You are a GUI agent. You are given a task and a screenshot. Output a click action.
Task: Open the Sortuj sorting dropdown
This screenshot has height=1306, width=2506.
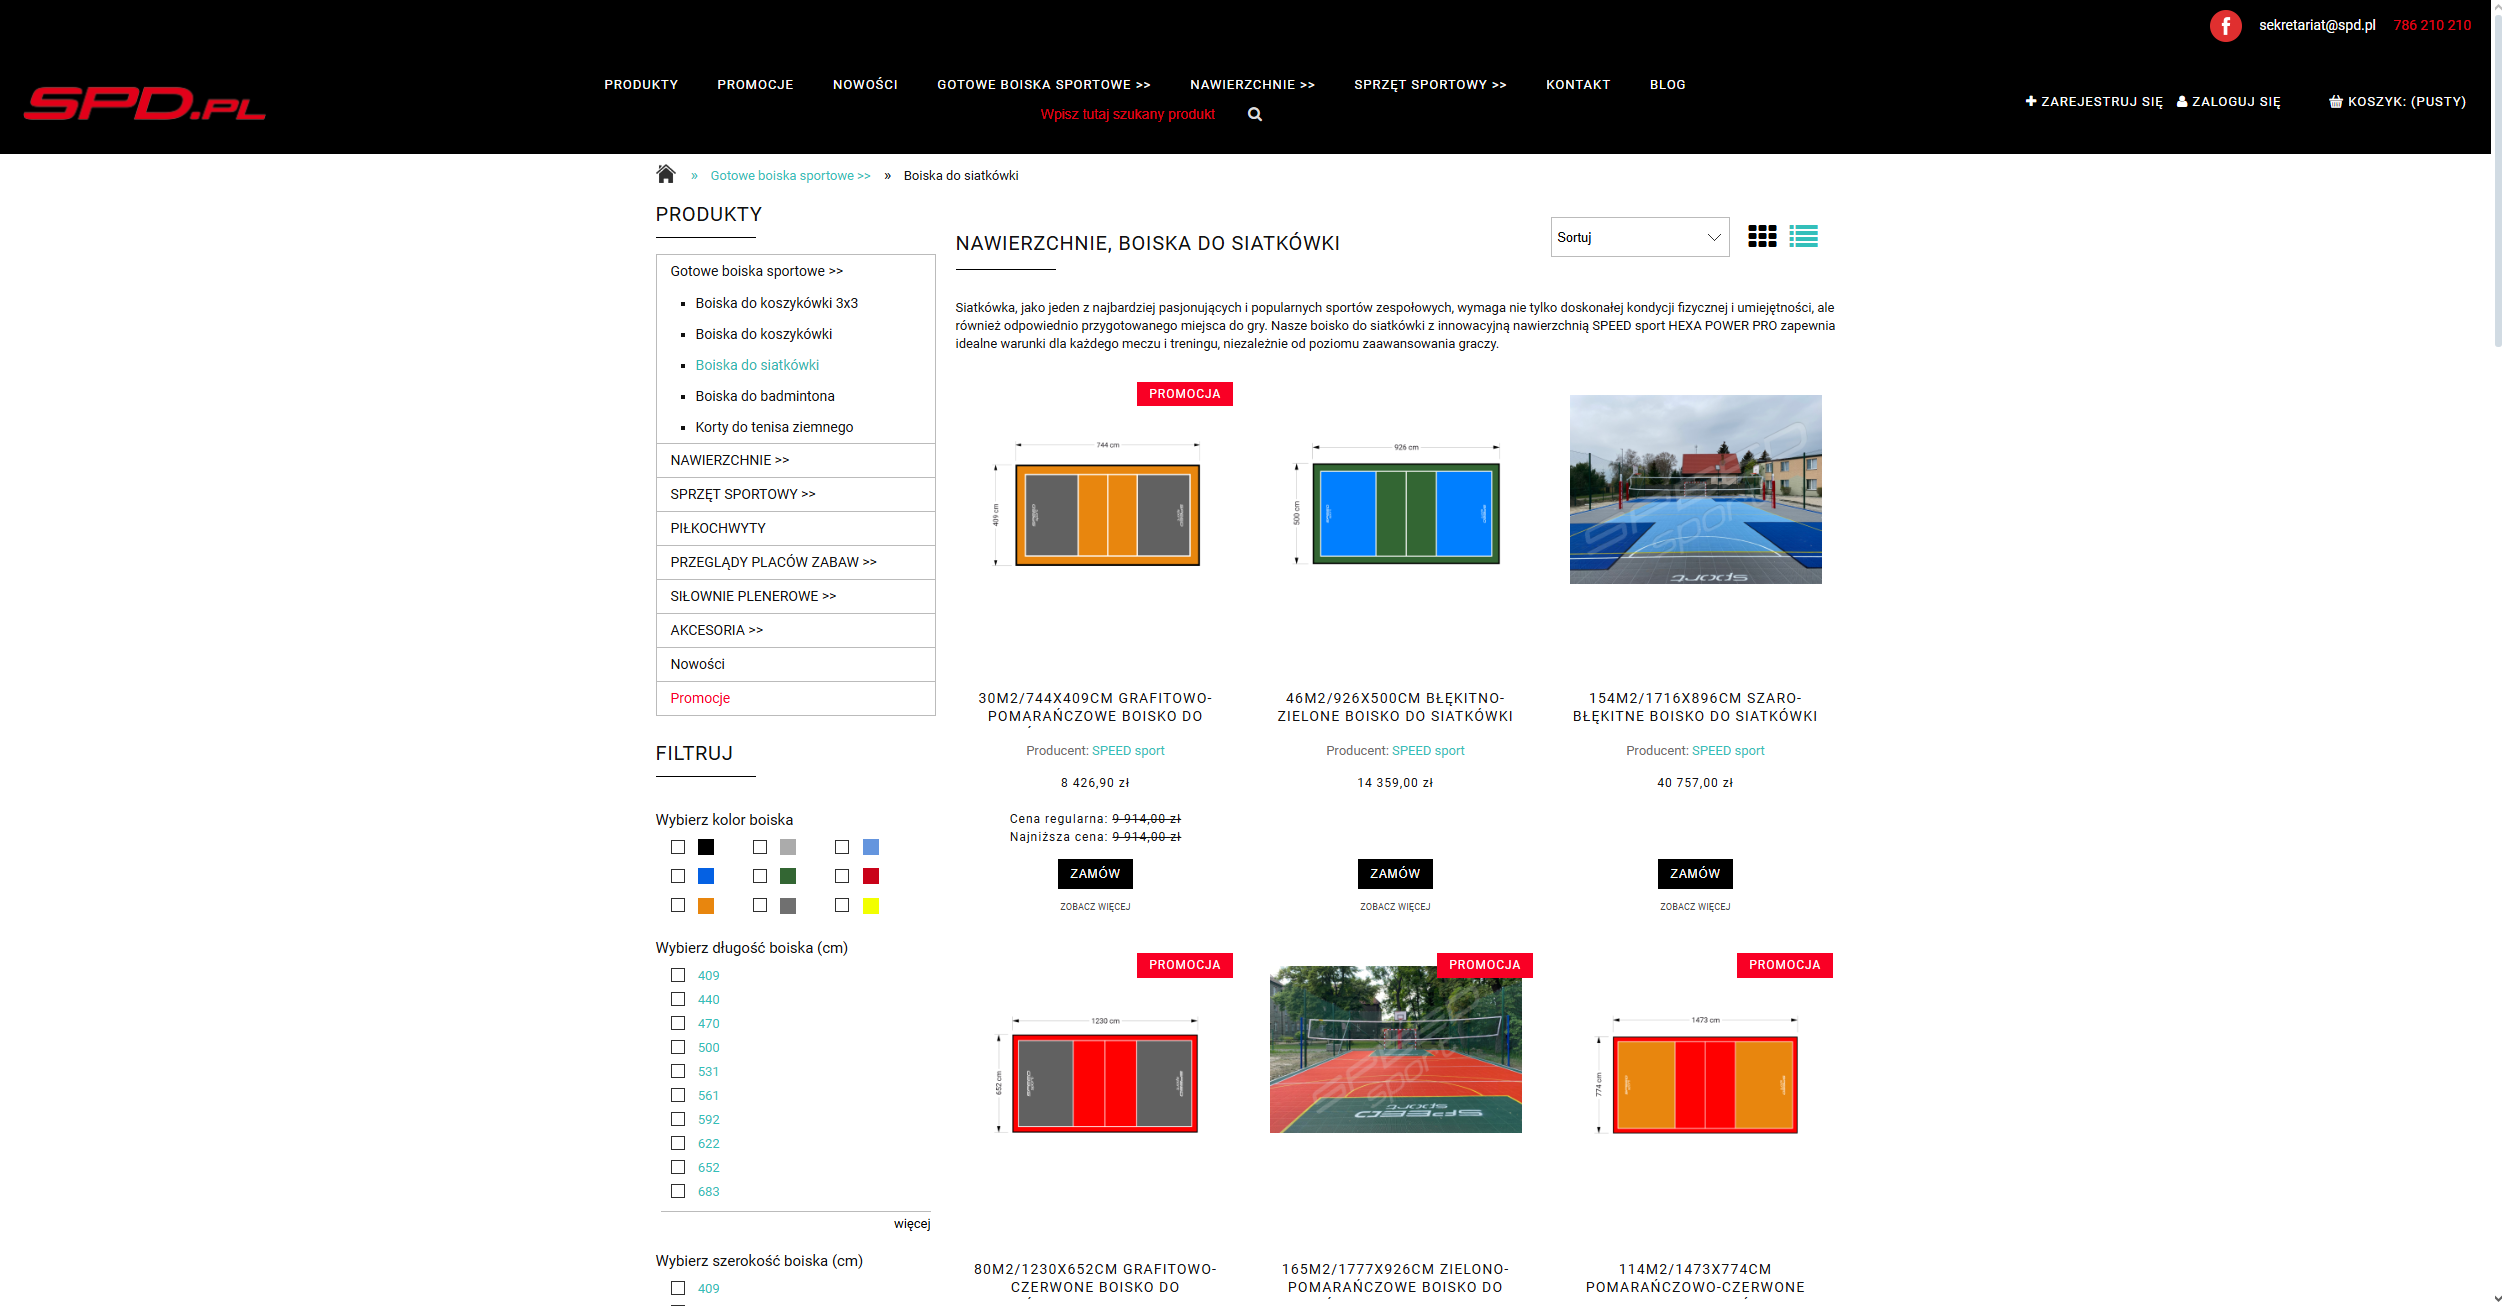(1639, 237)
